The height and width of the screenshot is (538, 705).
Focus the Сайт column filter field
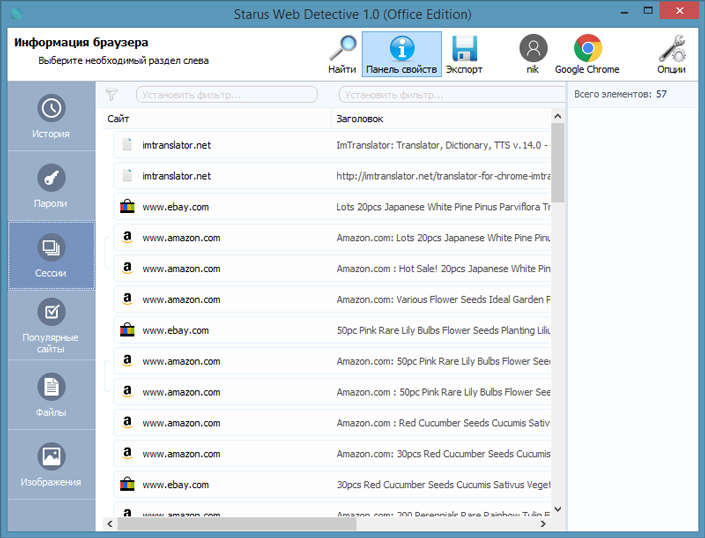coord(227,94)
